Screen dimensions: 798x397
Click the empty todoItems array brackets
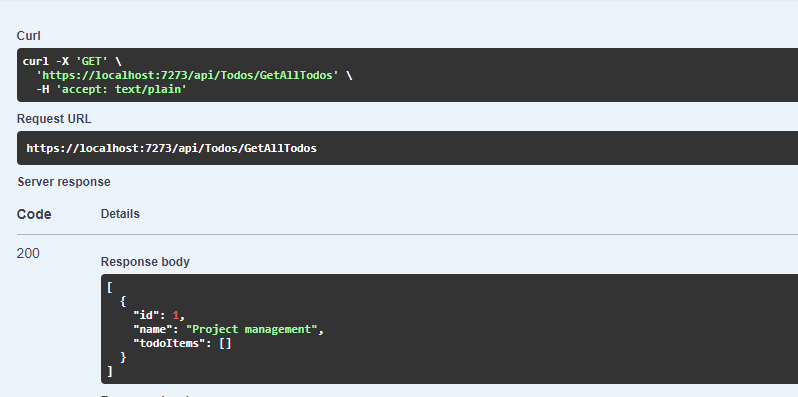coord(225,344)
